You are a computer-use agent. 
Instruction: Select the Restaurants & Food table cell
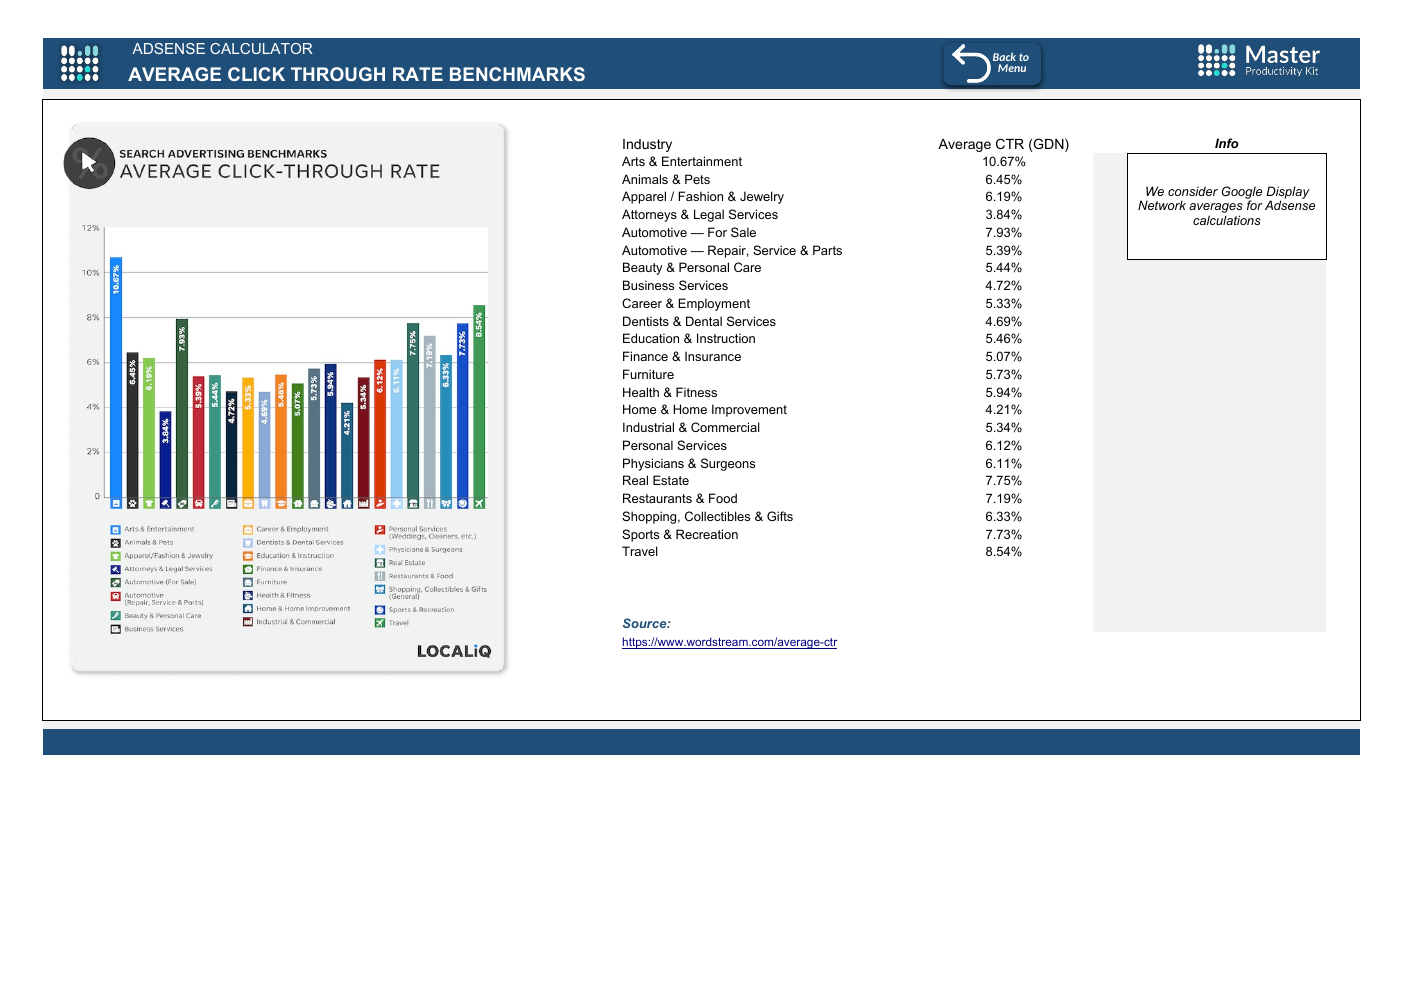tap(680, 499)
